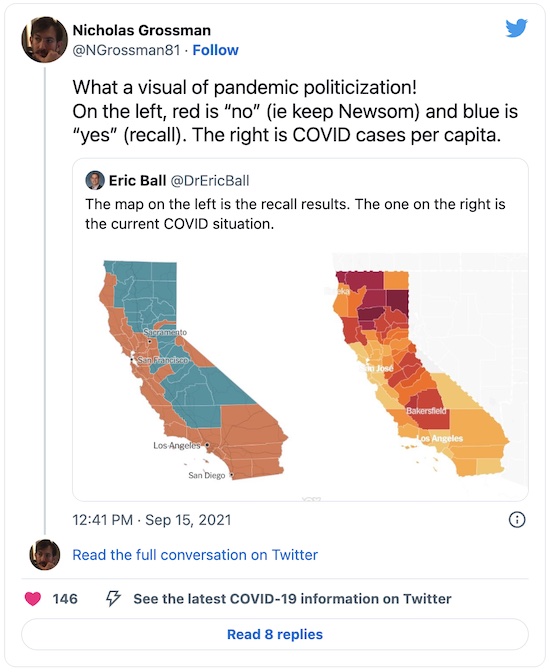550x672 pixels.
Task: Click the Nicholas Grossman display name
Action: [x=142, y=30]
